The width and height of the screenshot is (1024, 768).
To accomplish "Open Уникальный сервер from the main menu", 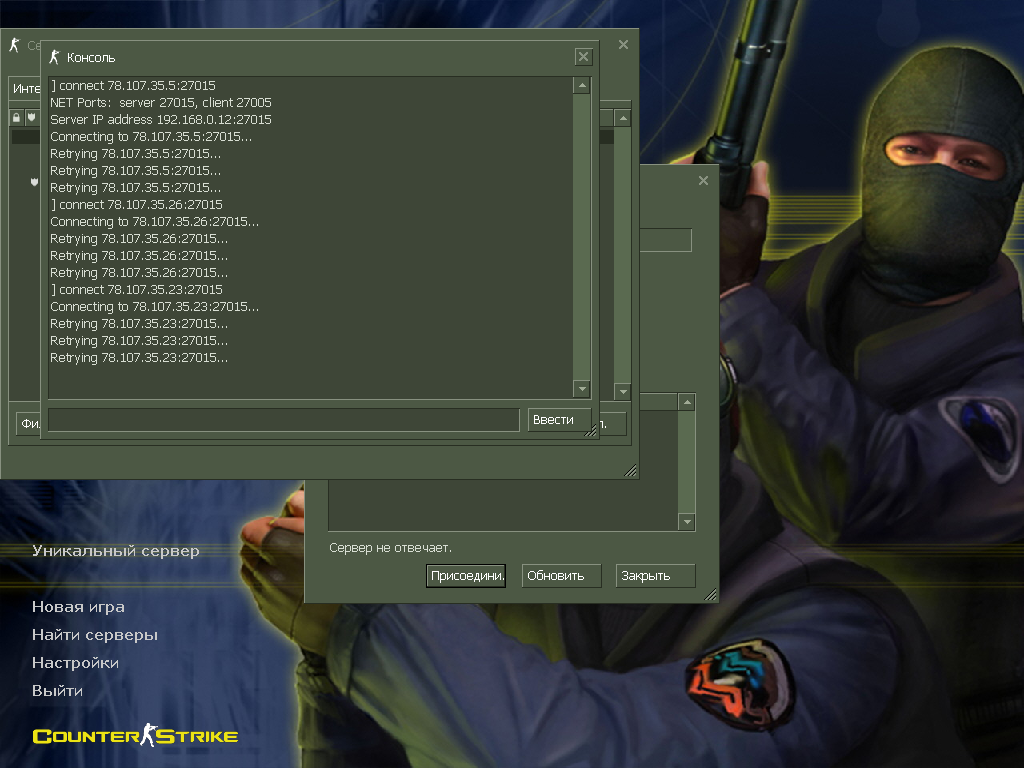I will click(x=116, y=551).
